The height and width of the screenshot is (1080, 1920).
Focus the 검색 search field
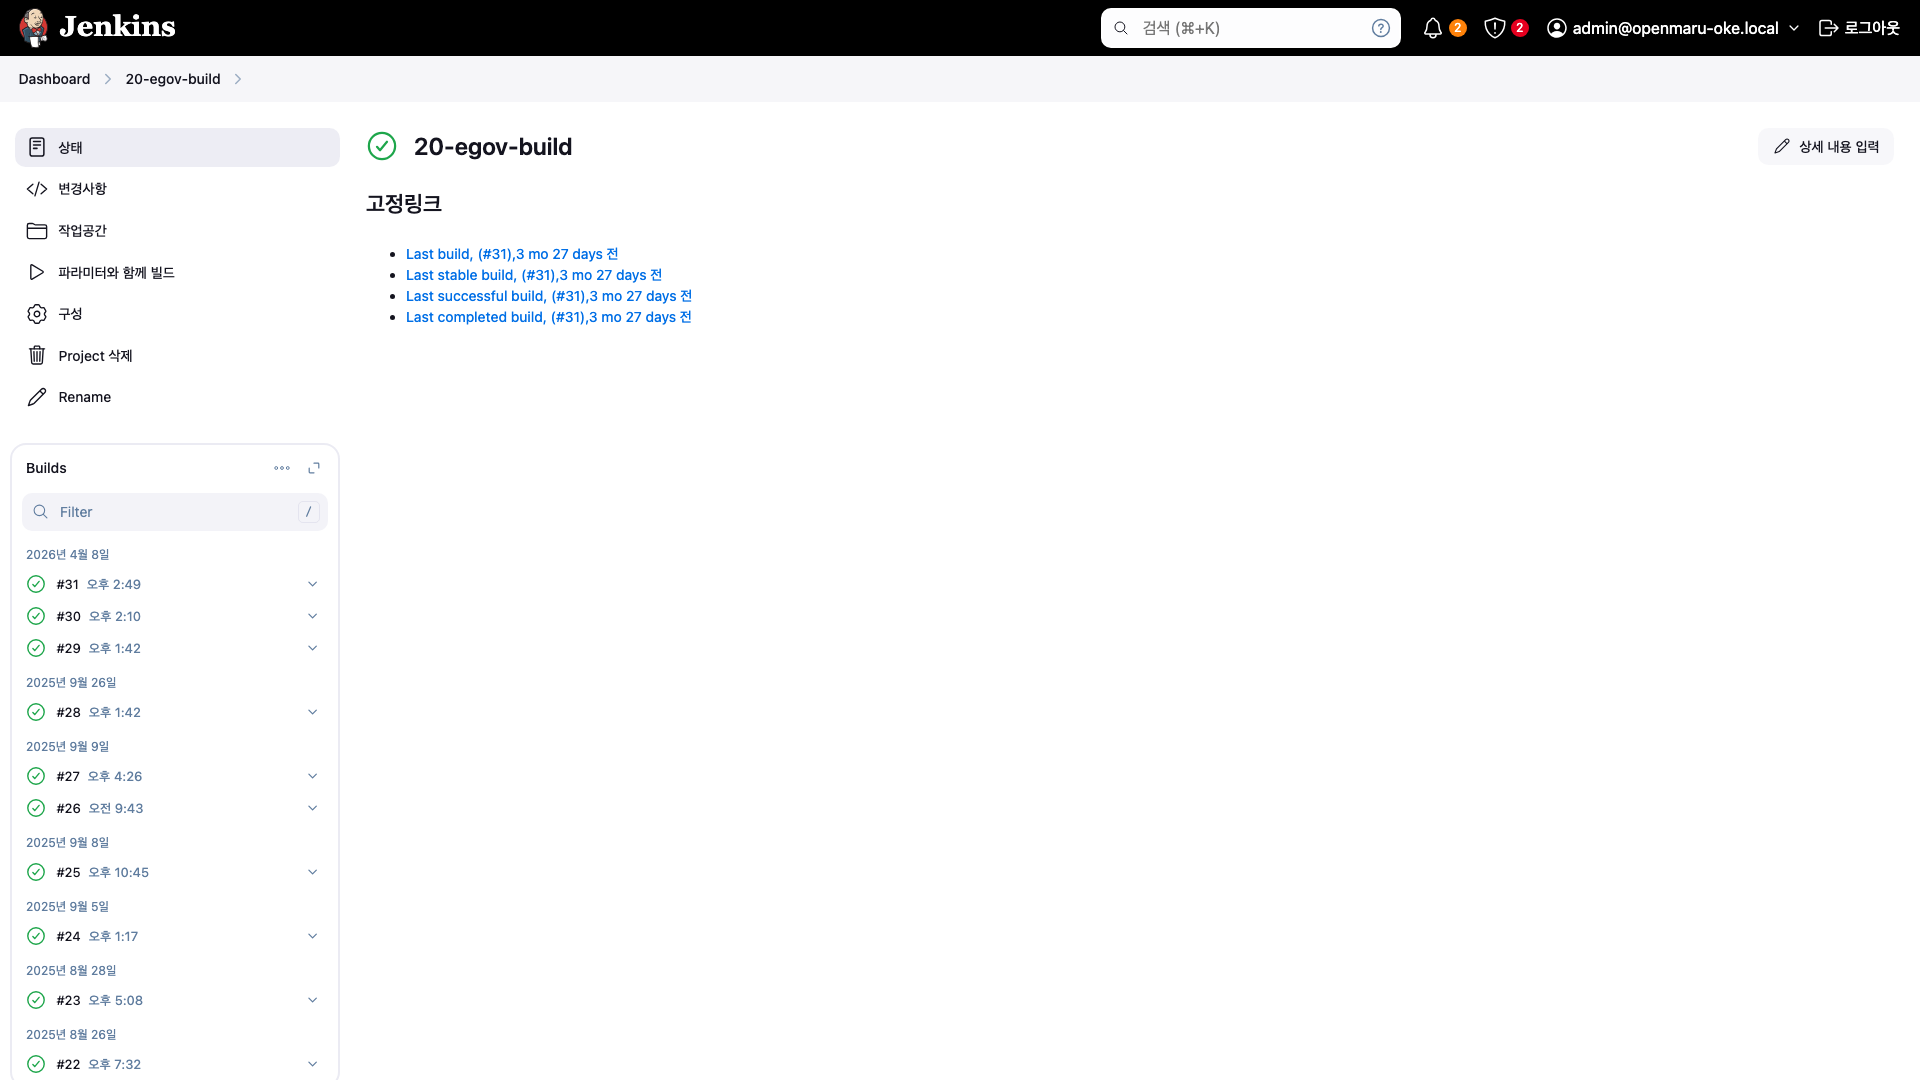point(1251,28)
